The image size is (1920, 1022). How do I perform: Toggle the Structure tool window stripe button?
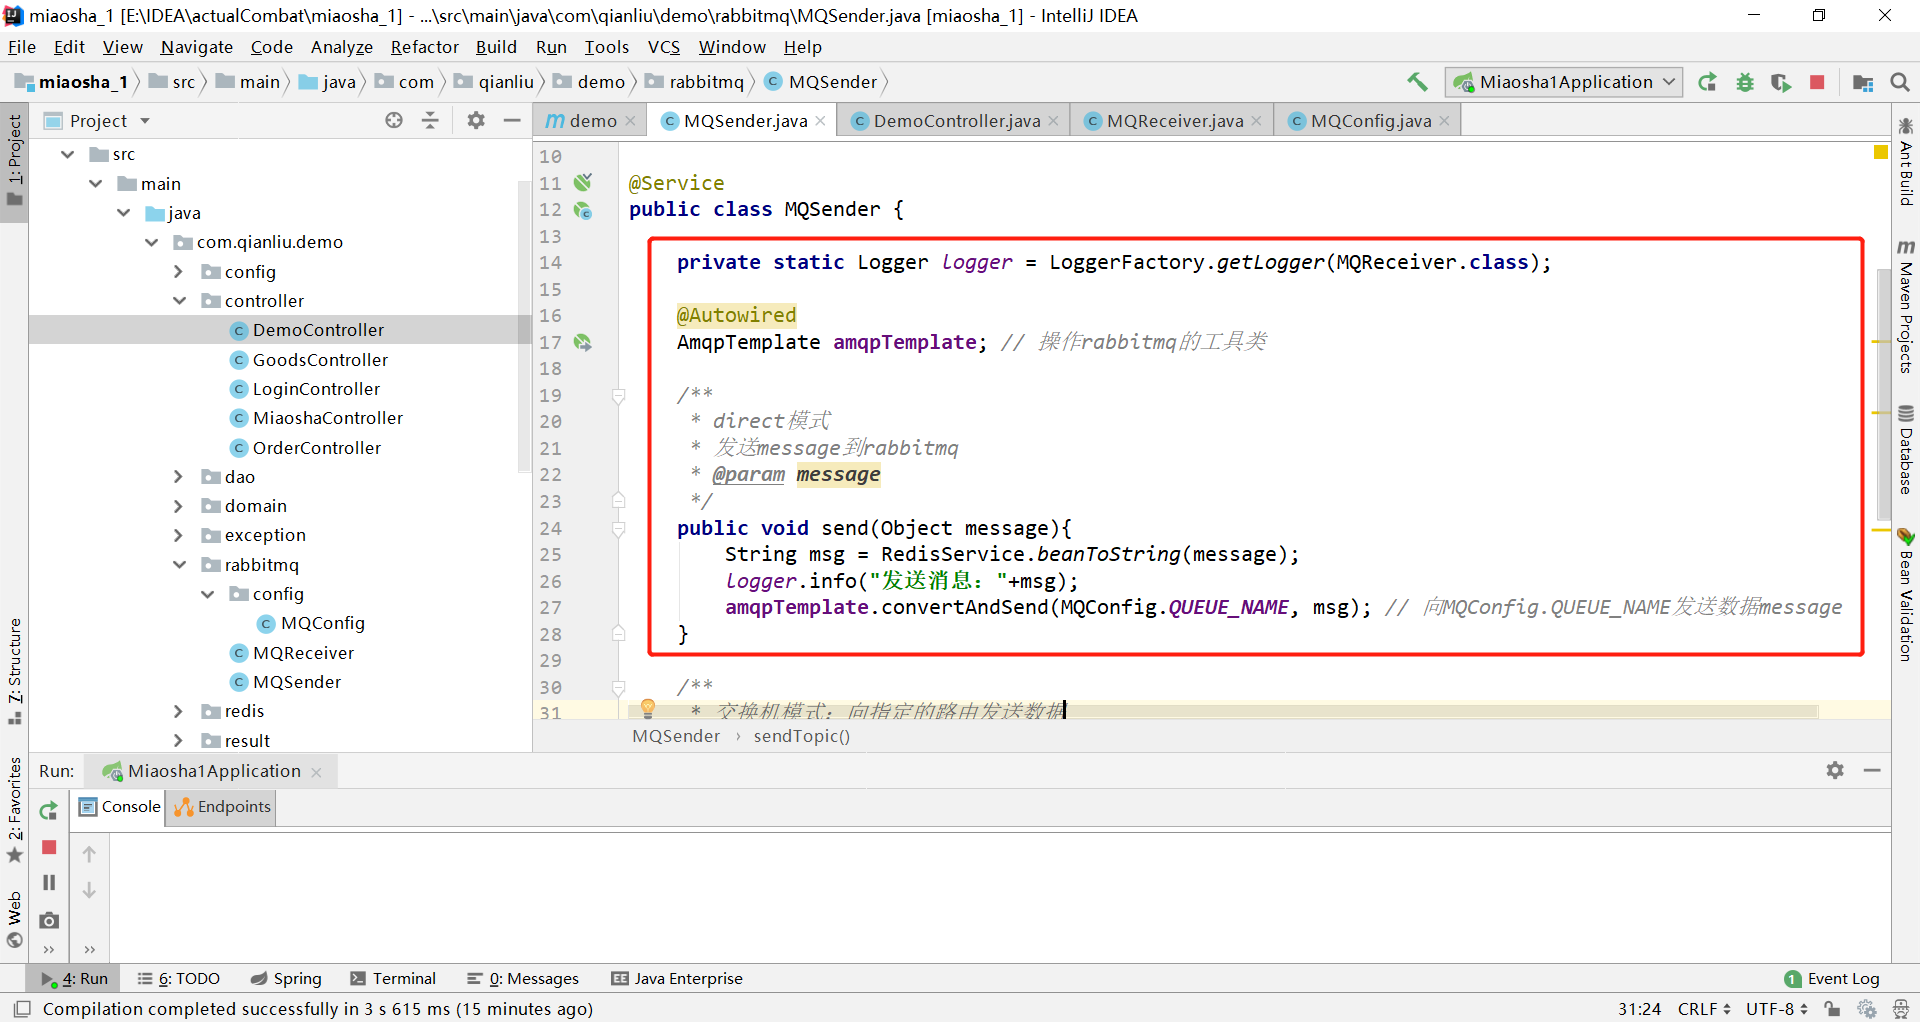click(14, 671)
